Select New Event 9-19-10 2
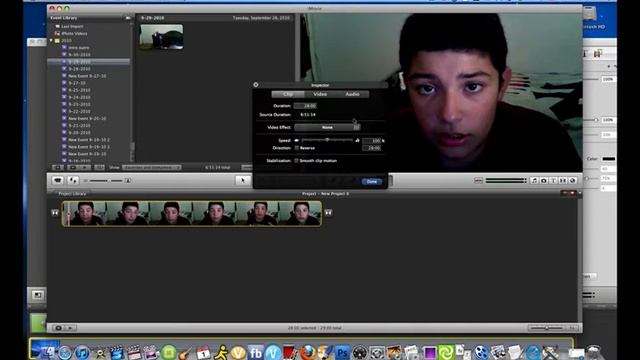This screenshot has height=360, width=640. [x=89, y=140]
